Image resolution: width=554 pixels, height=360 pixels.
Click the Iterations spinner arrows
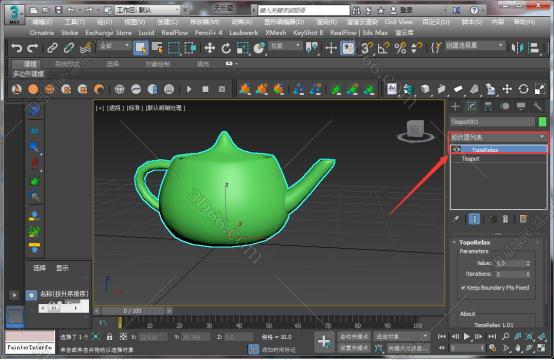528,274
